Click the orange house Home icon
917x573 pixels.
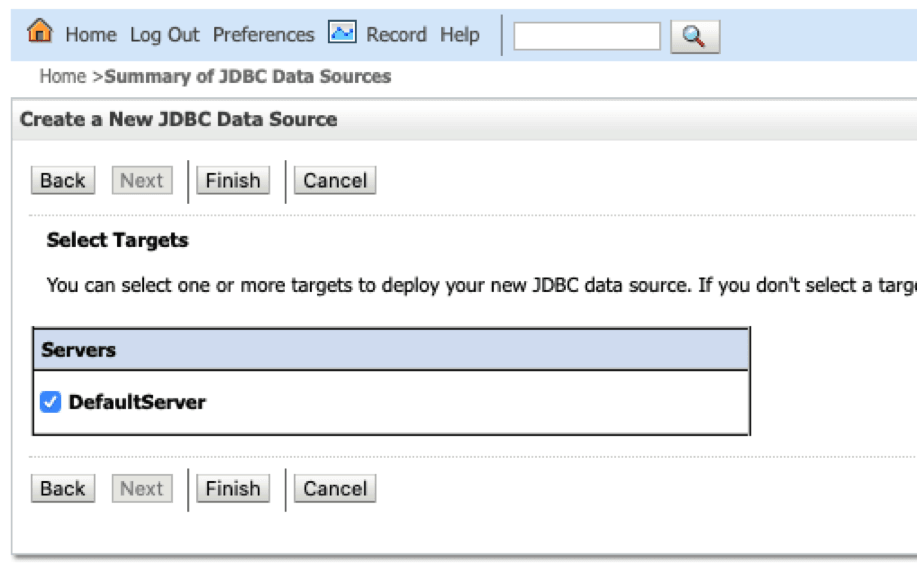coord(40,30)
